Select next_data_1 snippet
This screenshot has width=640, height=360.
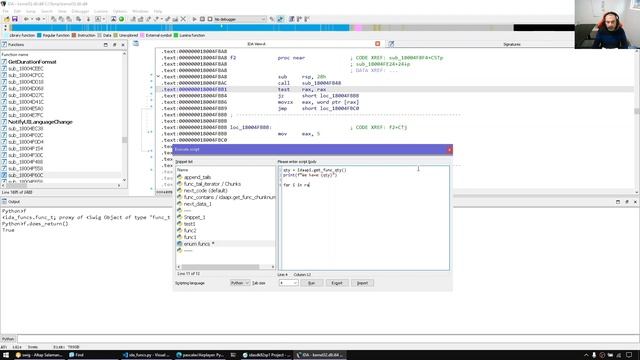click(x=198, y=204)
